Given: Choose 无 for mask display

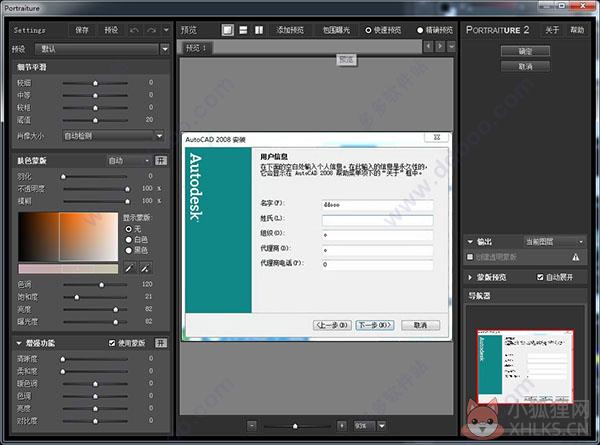Looking at the screenshot, I should point(129,229).
